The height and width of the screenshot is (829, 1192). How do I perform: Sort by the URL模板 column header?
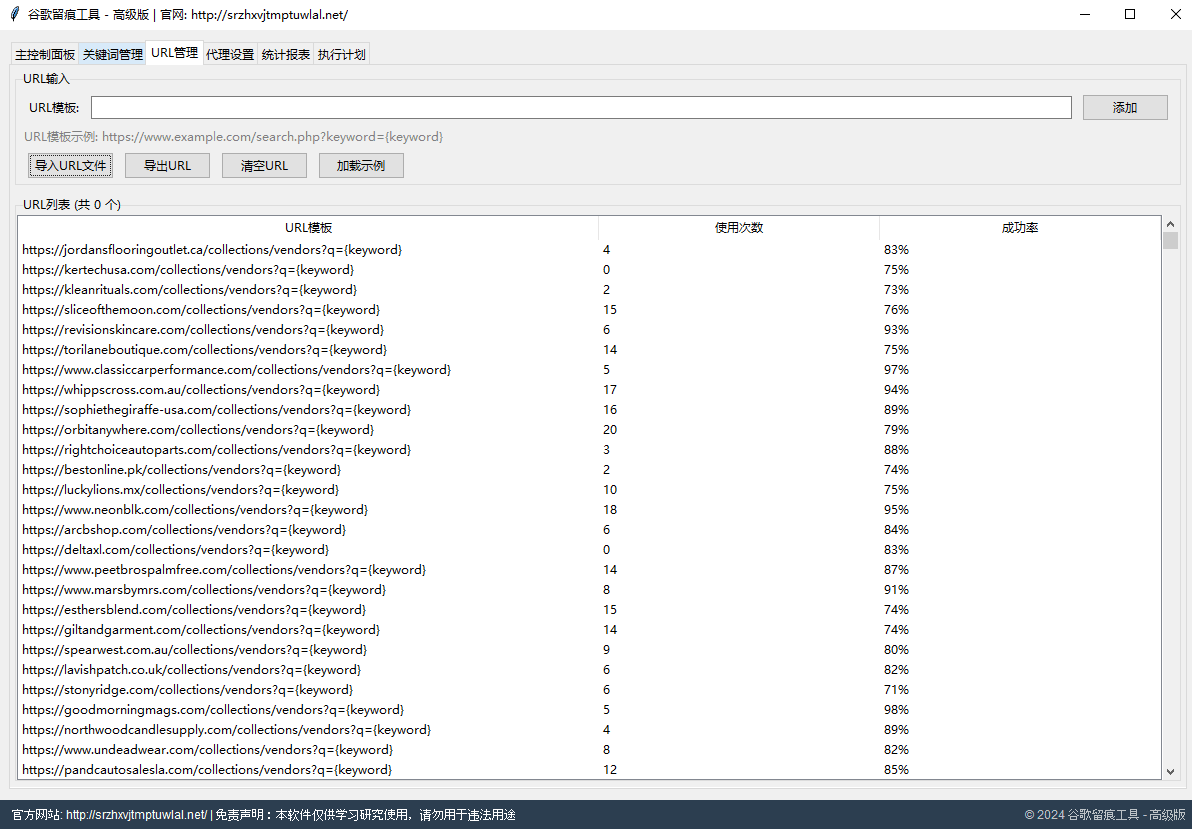click(308, 228)
